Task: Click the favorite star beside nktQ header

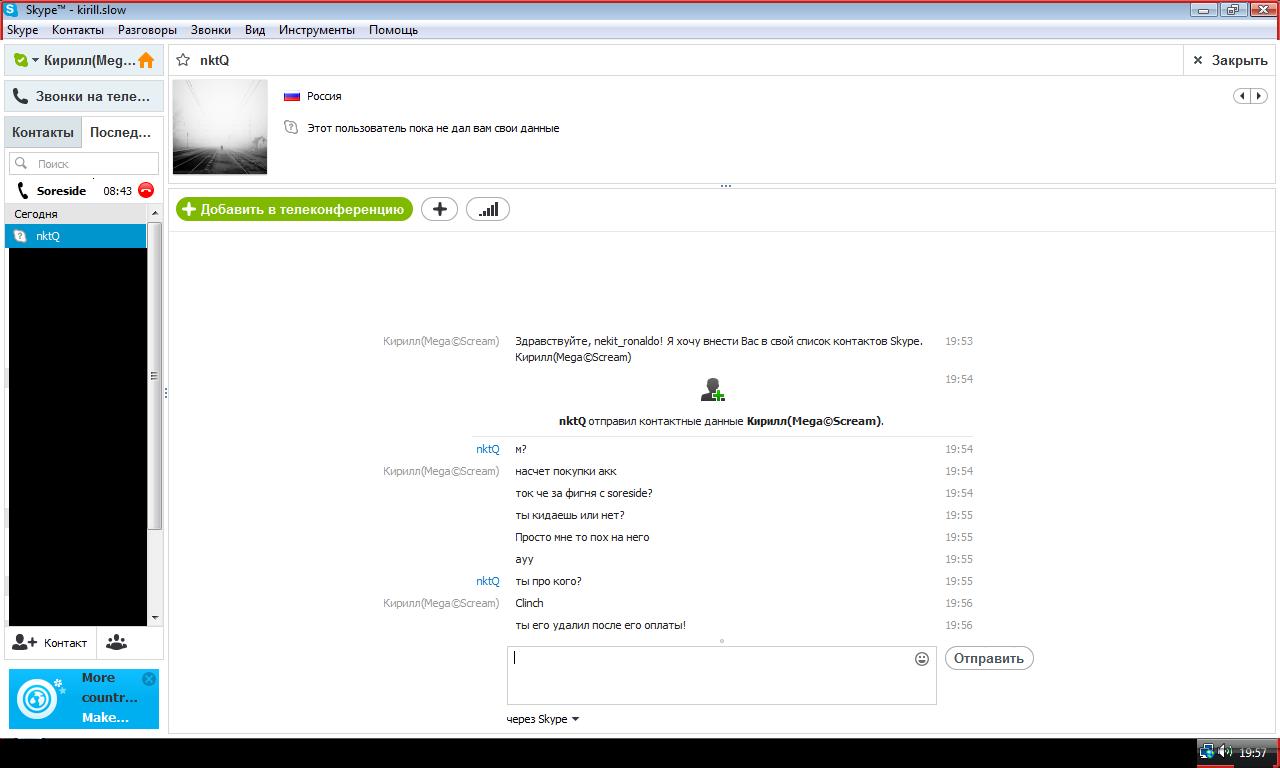Action: pyautogui.click(x=183, y=60)
